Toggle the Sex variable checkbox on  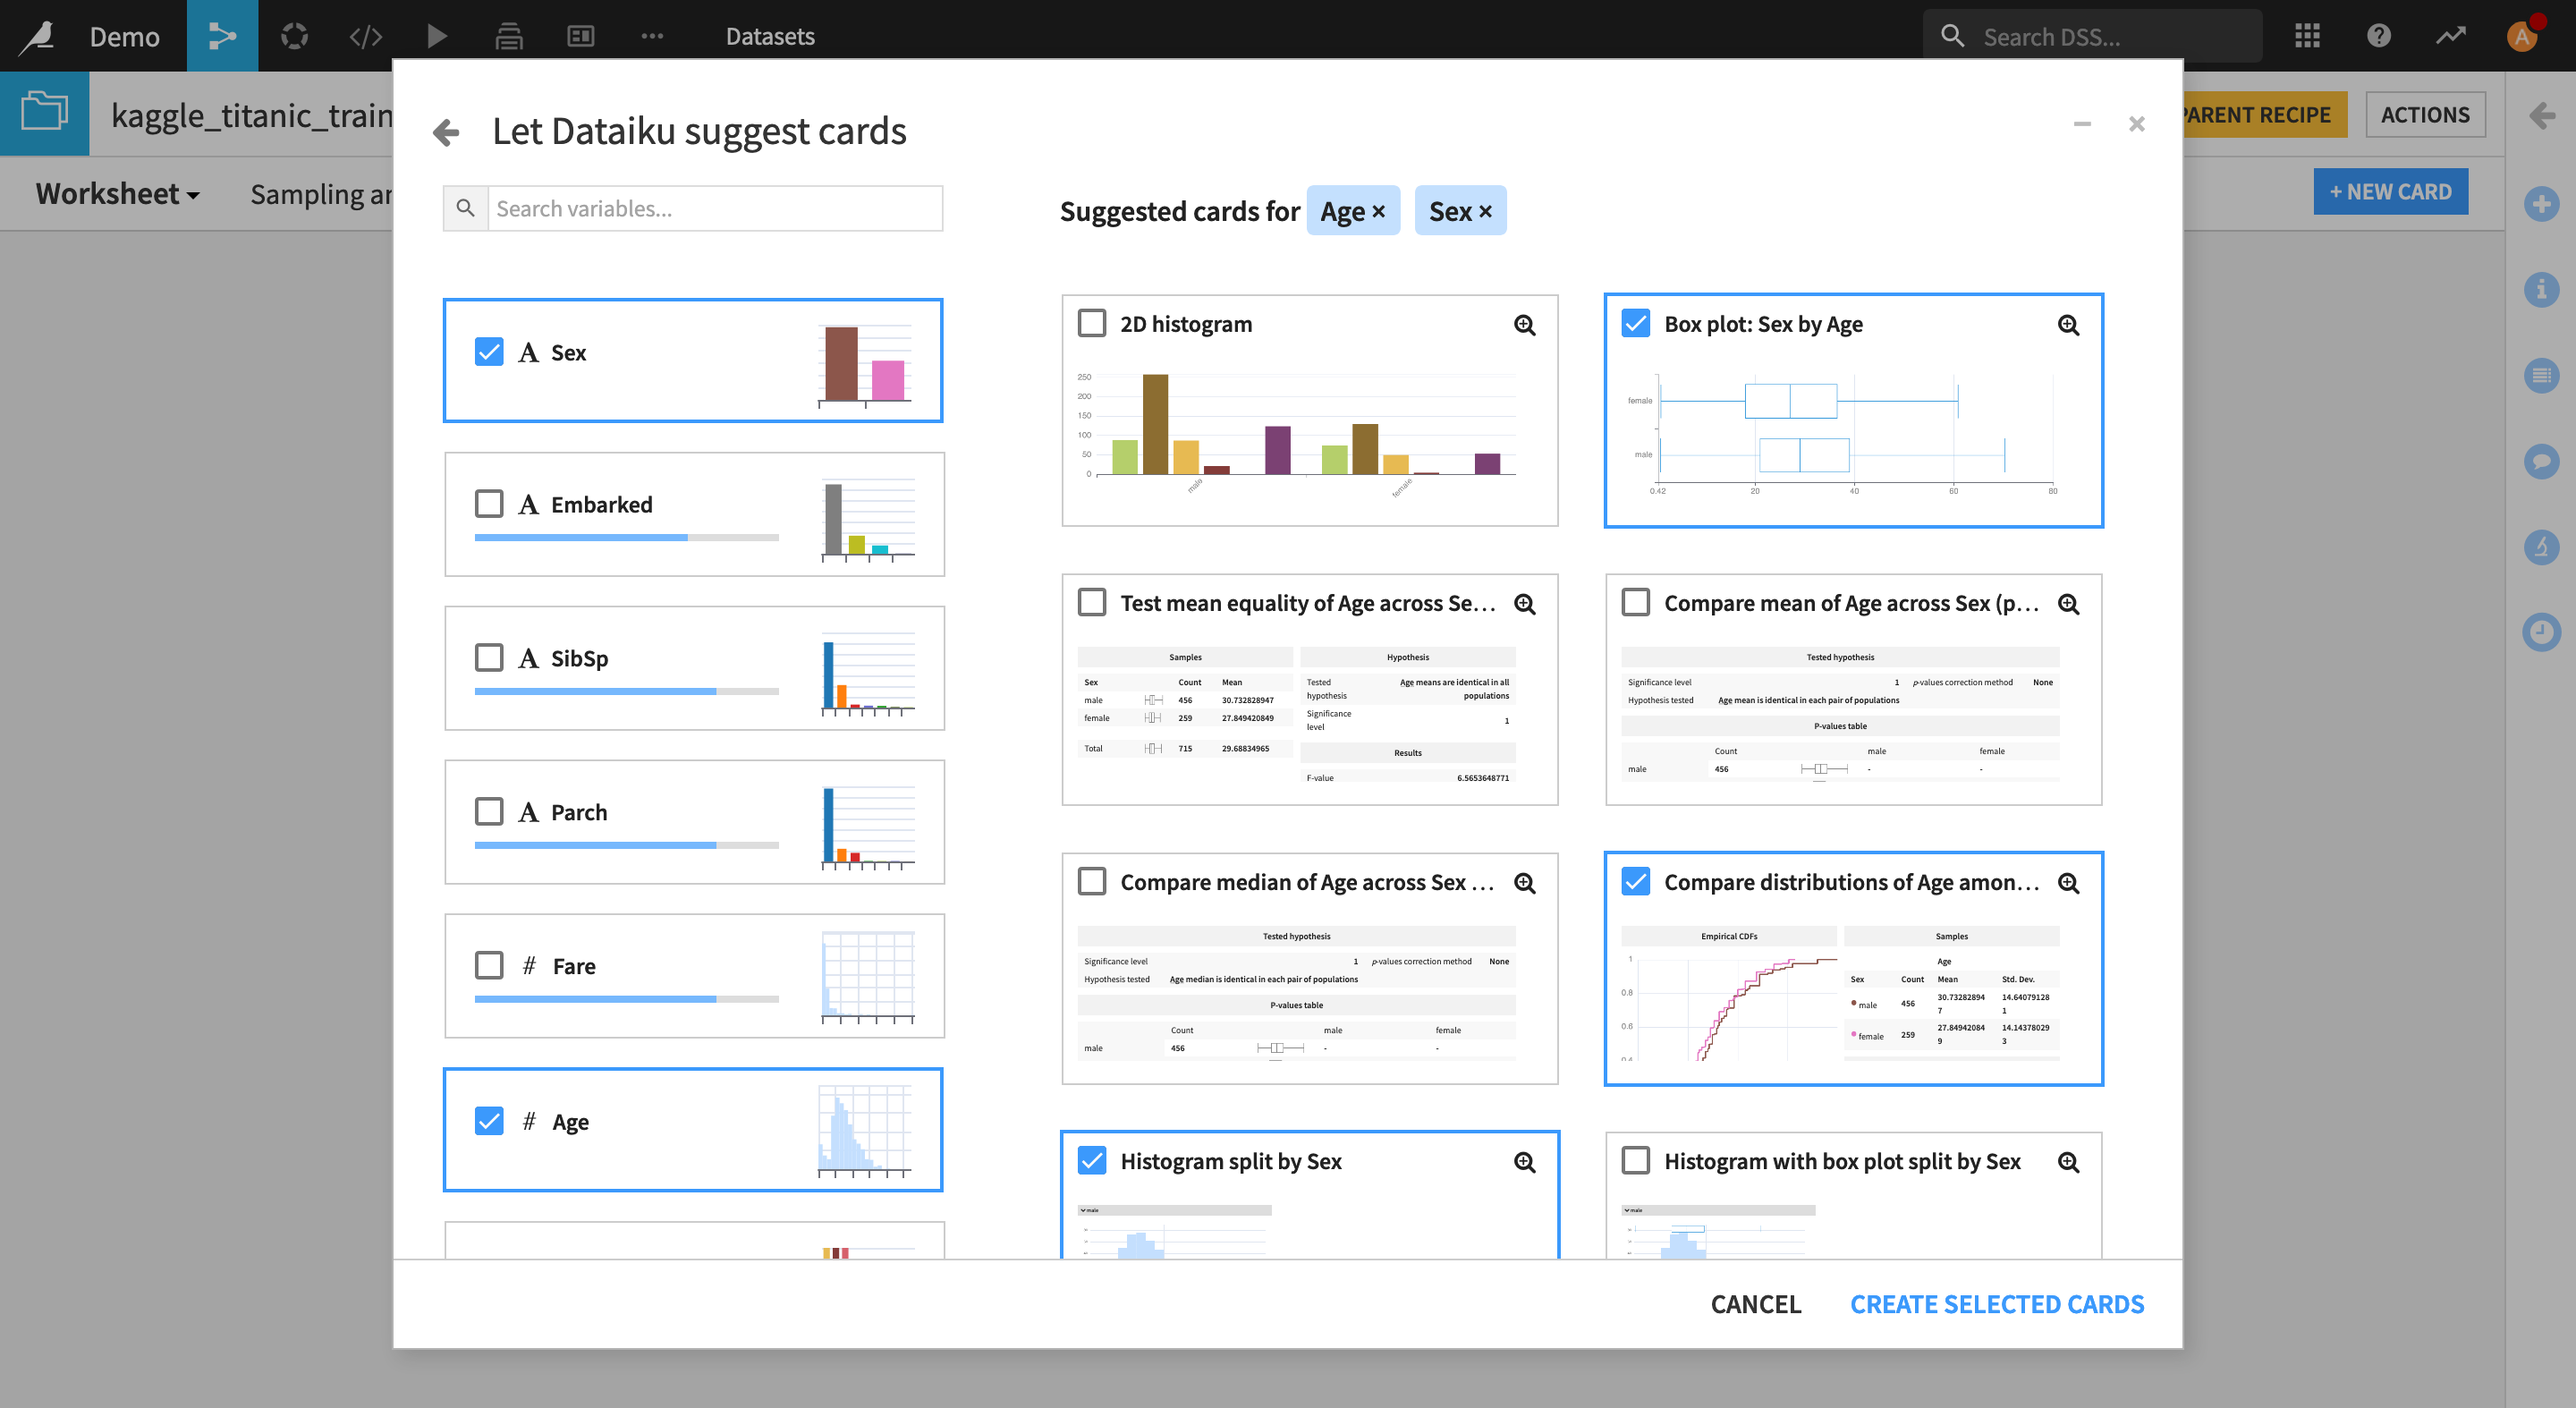click(490, 352)
